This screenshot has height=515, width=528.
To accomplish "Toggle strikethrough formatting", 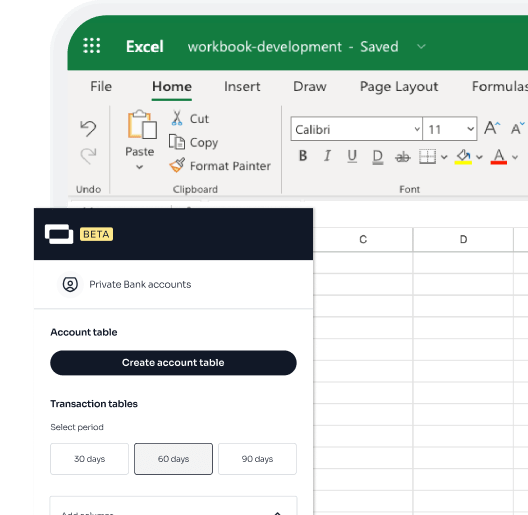I will tap(403, 157).
